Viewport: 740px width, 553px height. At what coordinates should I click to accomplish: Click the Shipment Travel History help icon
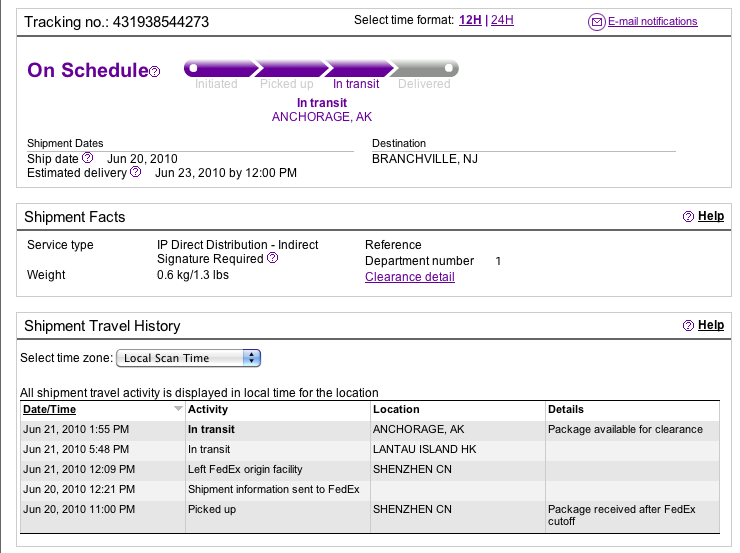(689, 325)
